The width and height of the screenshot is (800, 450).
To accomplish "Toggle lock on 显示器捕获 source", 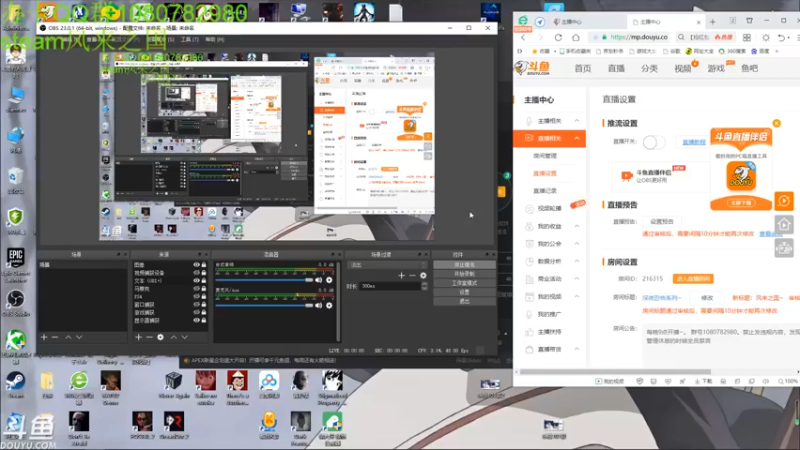I will (204, 320).
